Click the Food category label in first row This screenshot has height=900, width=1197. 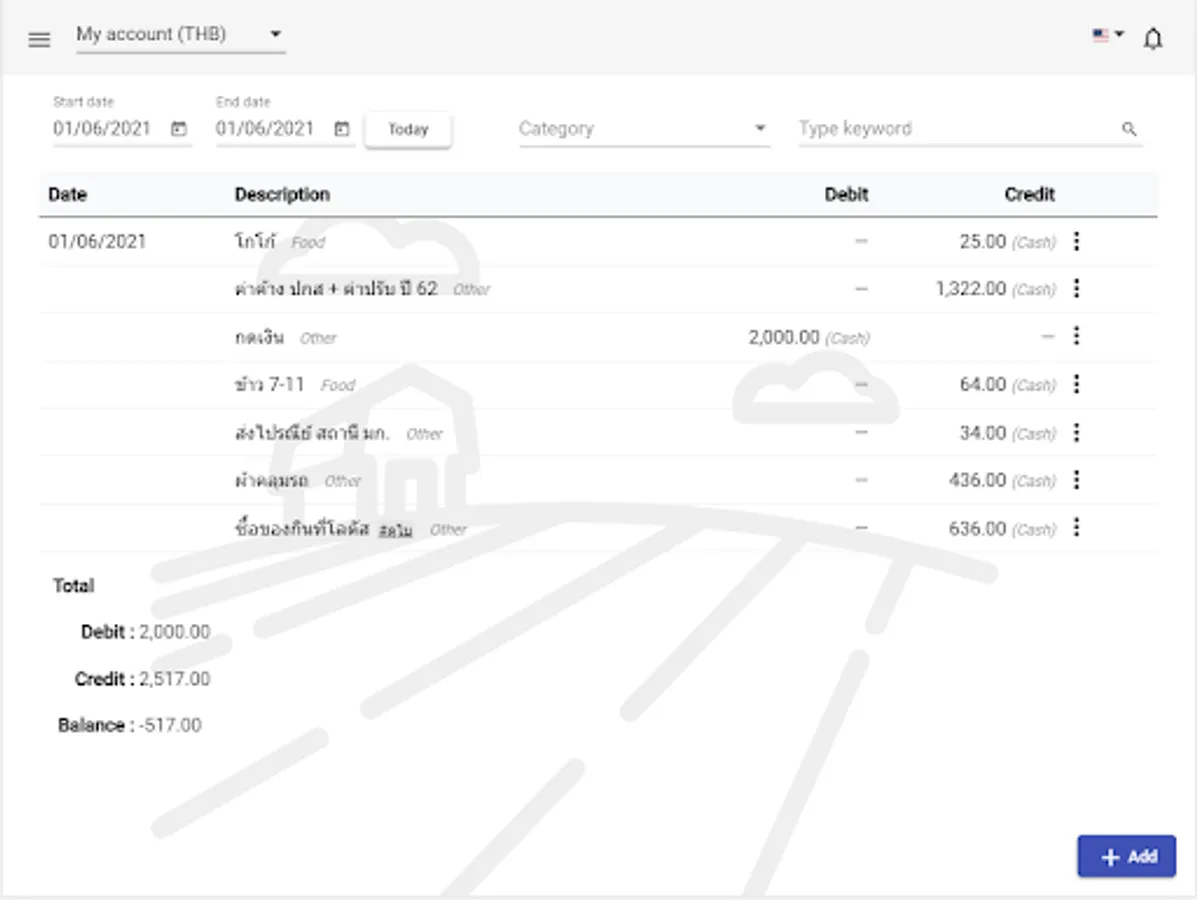308,243
